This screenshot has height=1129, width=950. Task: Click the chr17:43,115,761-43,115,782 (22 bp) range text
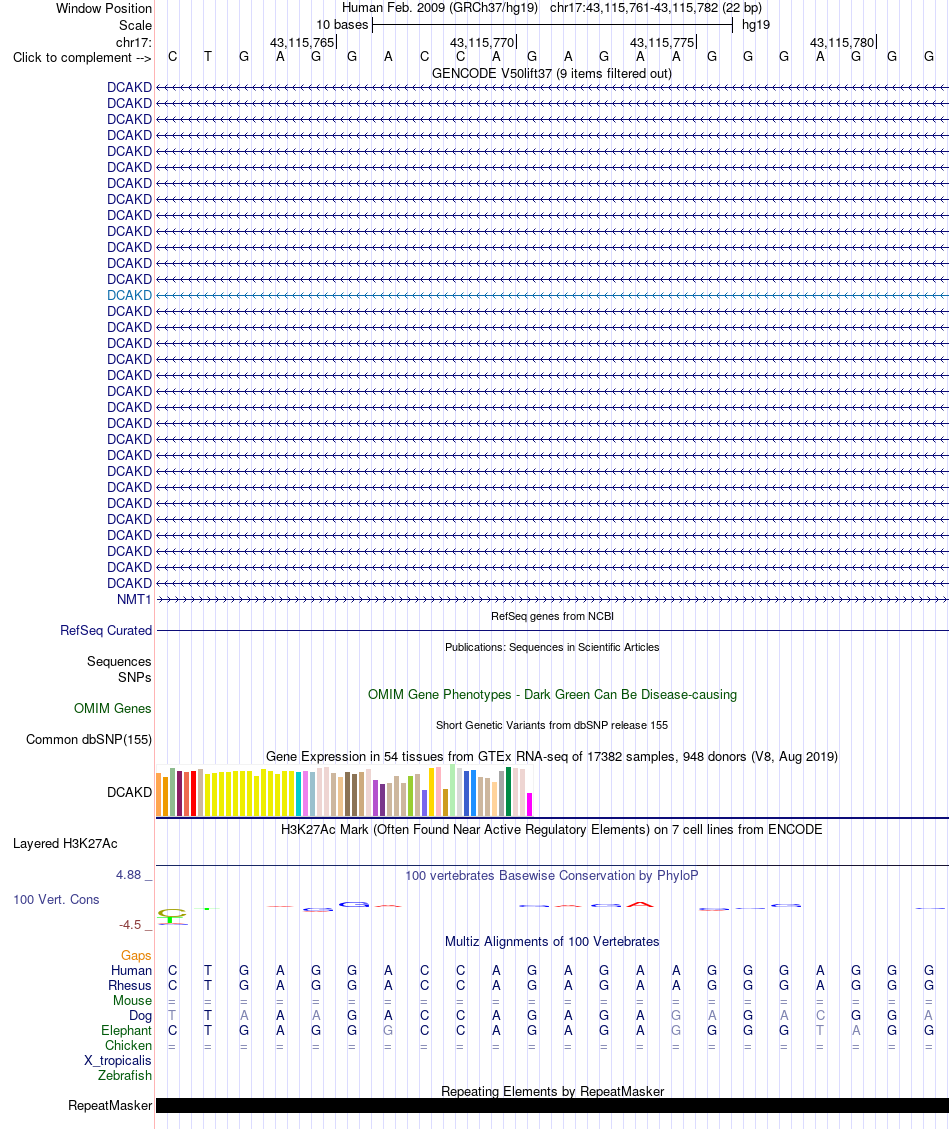coord(655,8)
